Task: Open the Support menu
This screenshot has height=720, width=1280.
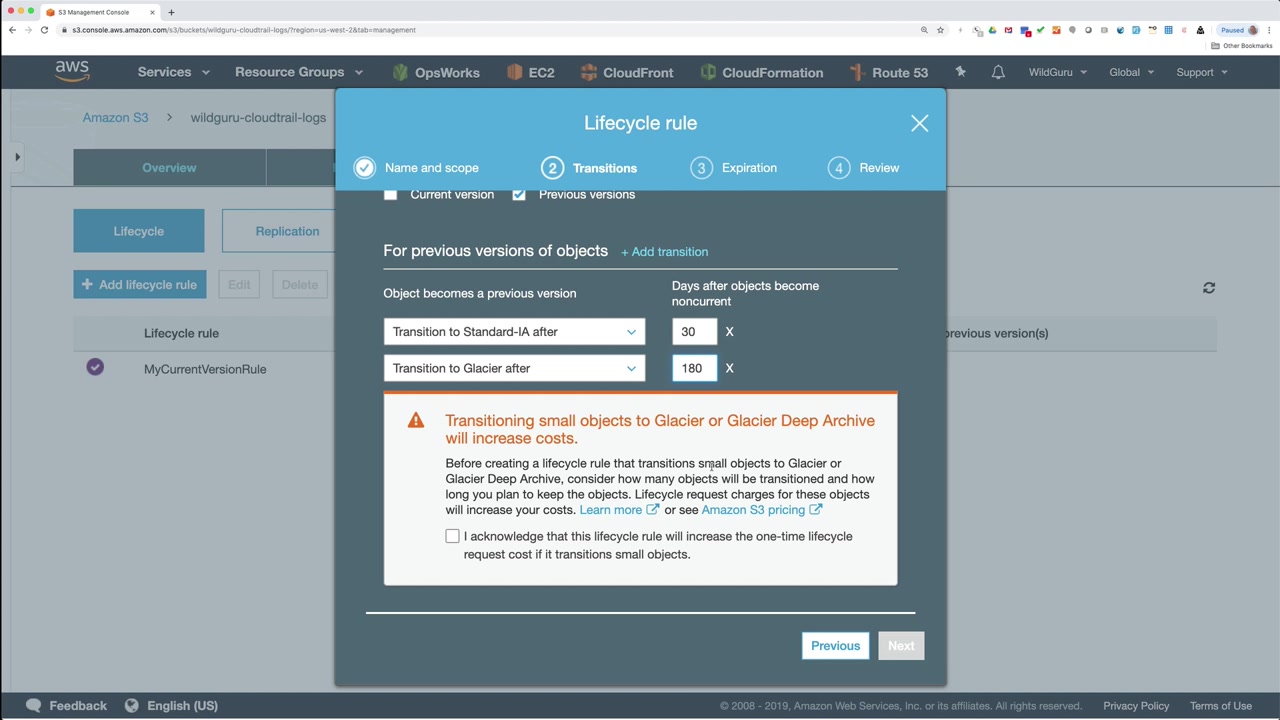Action: click(x=1201, y=72)
